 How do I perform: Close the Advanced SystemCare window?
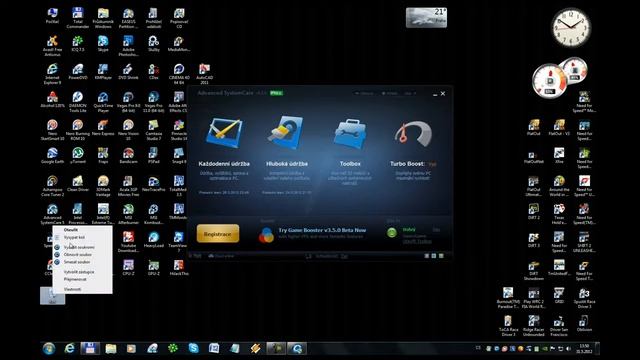[443, 93]
